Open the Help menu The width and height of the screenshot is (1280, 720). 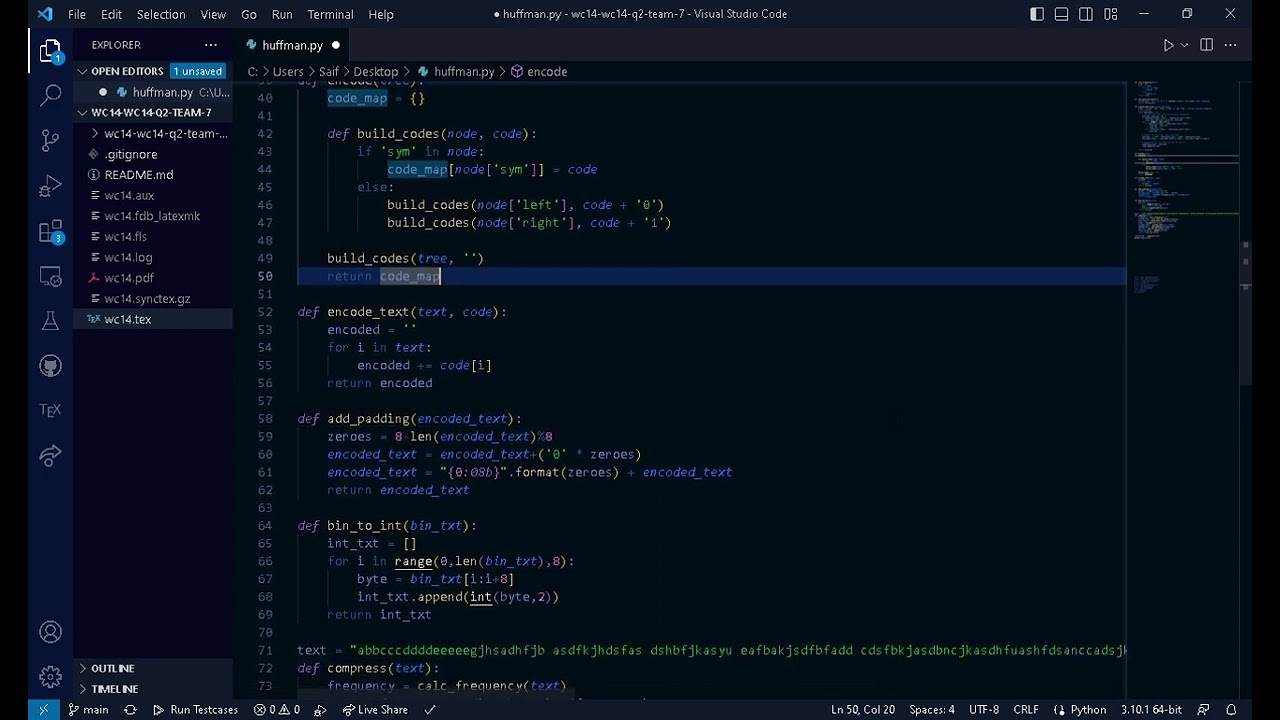(381, 14)
